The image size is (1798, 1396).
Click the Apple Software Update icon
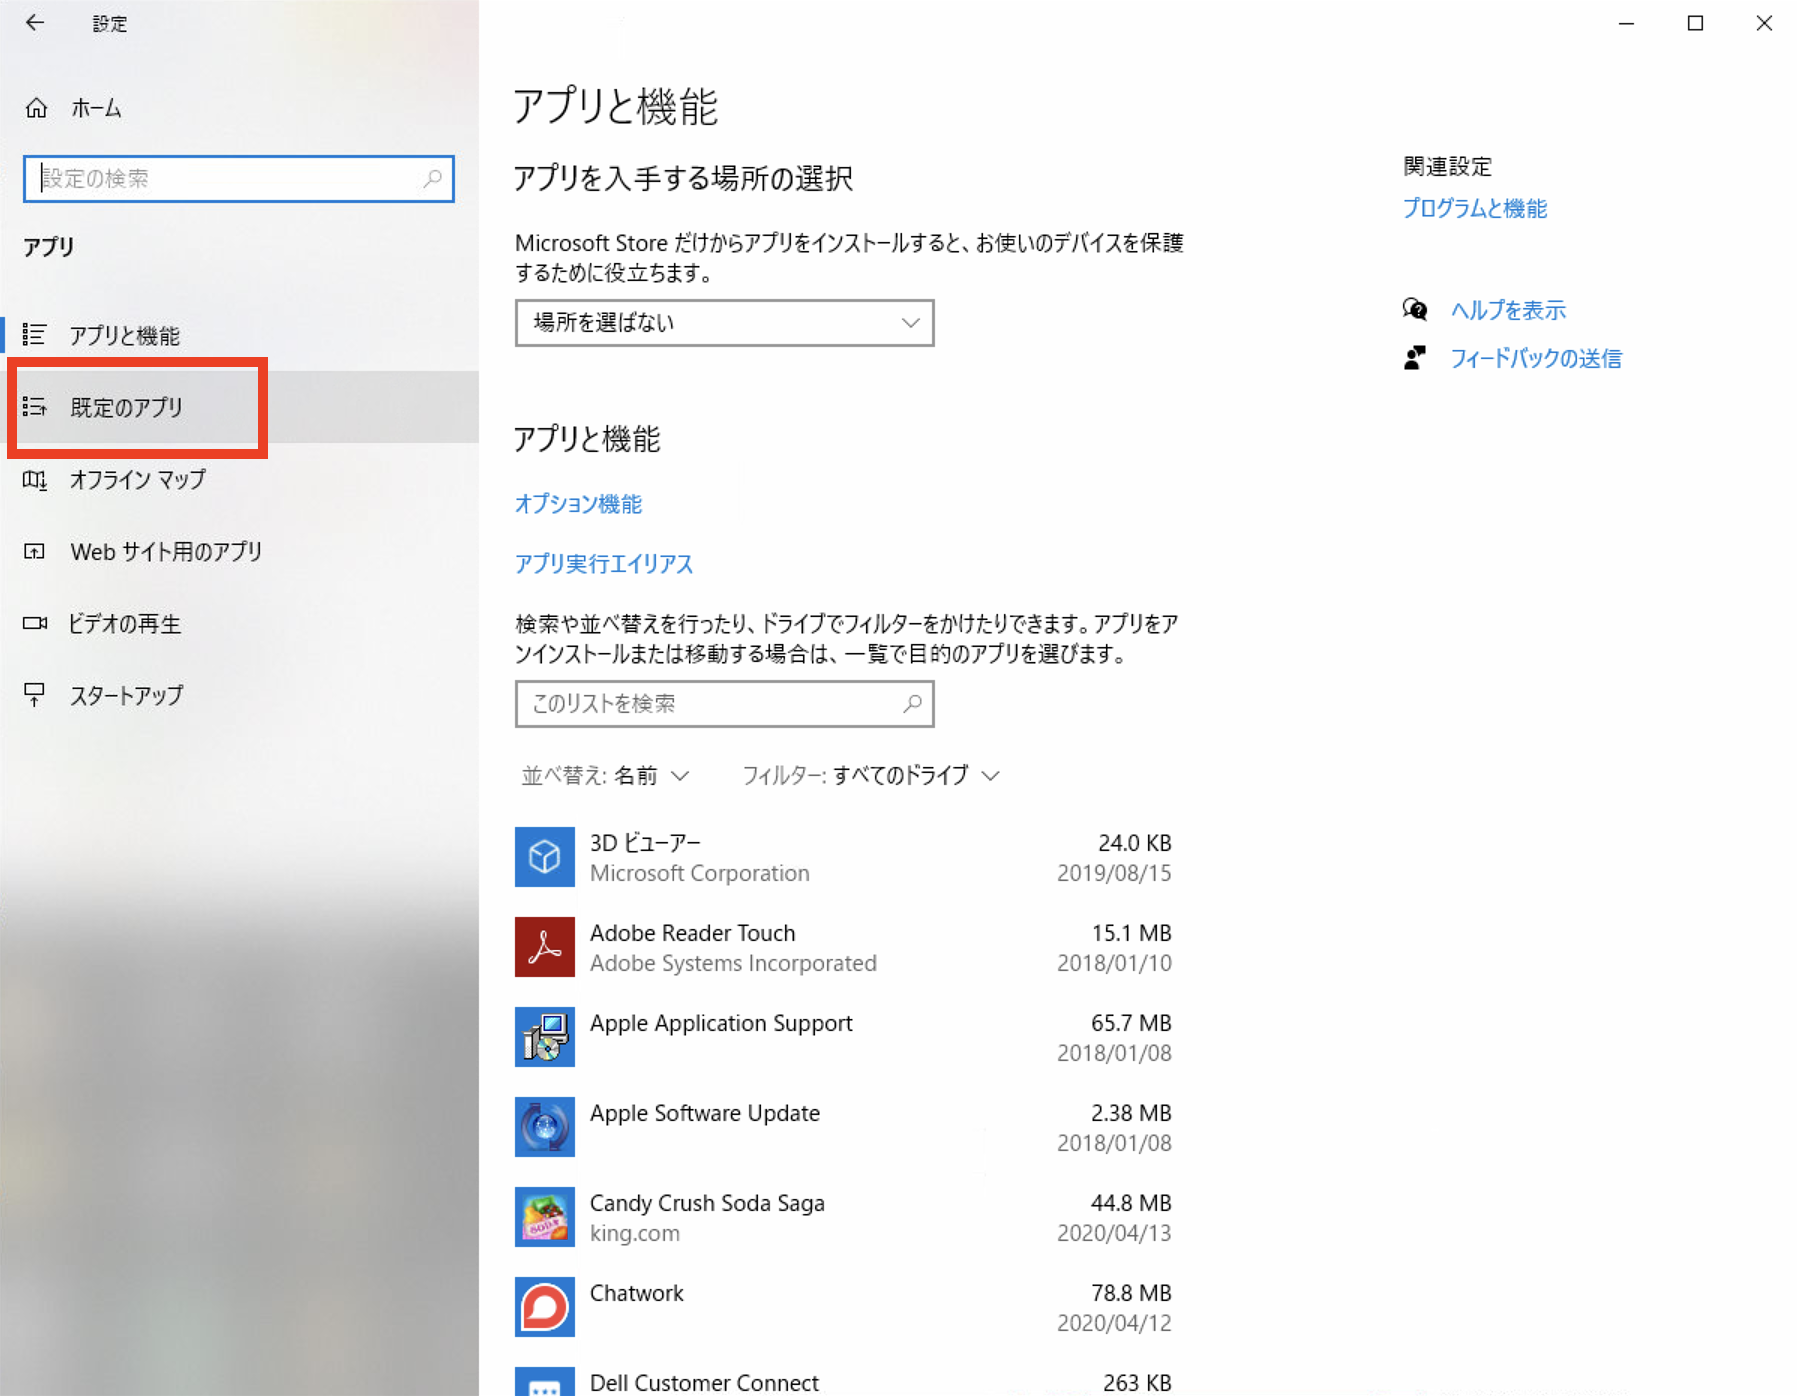tap(545, 1127)
